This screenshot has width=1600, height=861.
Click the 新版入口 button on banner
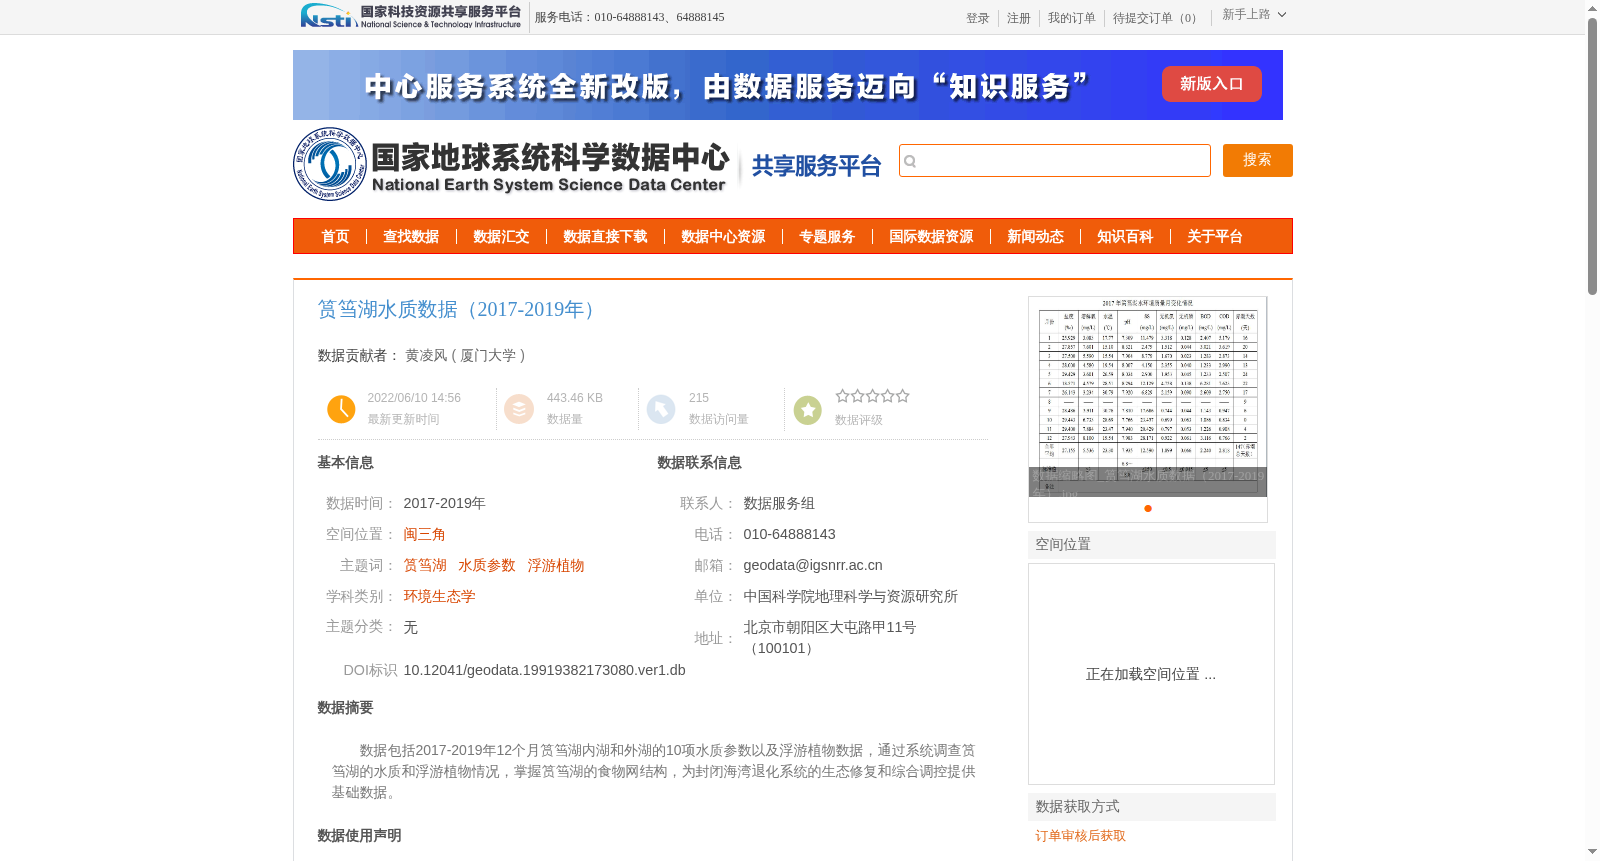point(1212,84)
